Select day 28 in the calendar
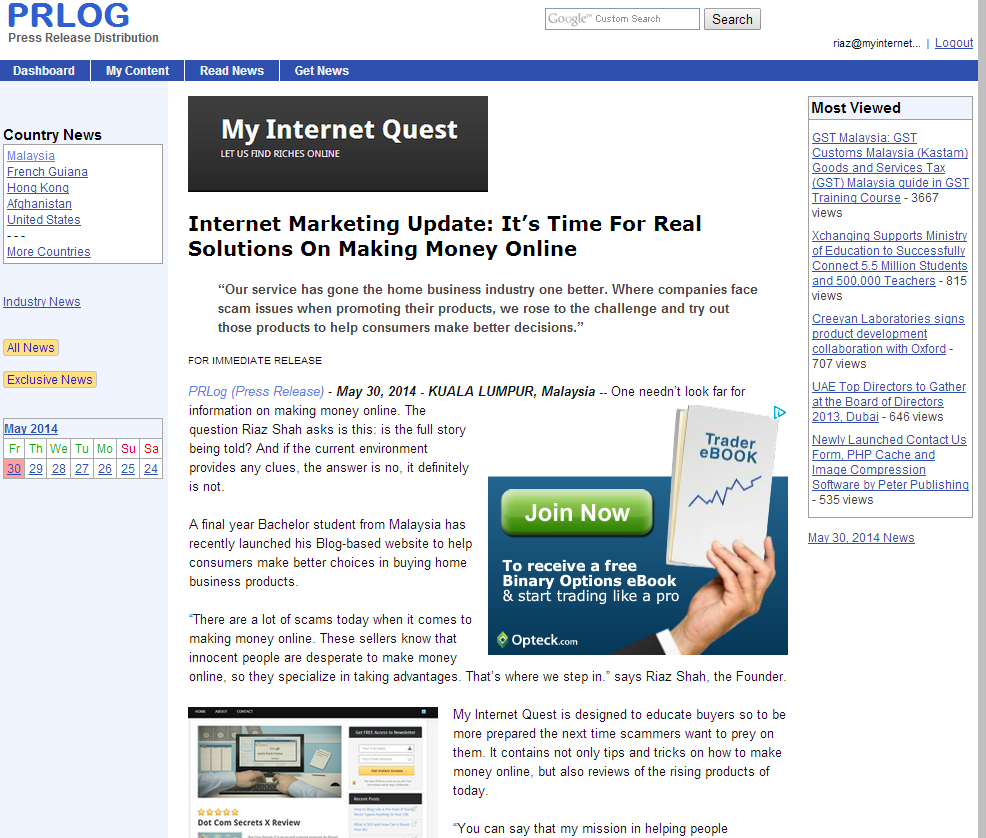Screen dimensions: 986x838 (58, 468)
